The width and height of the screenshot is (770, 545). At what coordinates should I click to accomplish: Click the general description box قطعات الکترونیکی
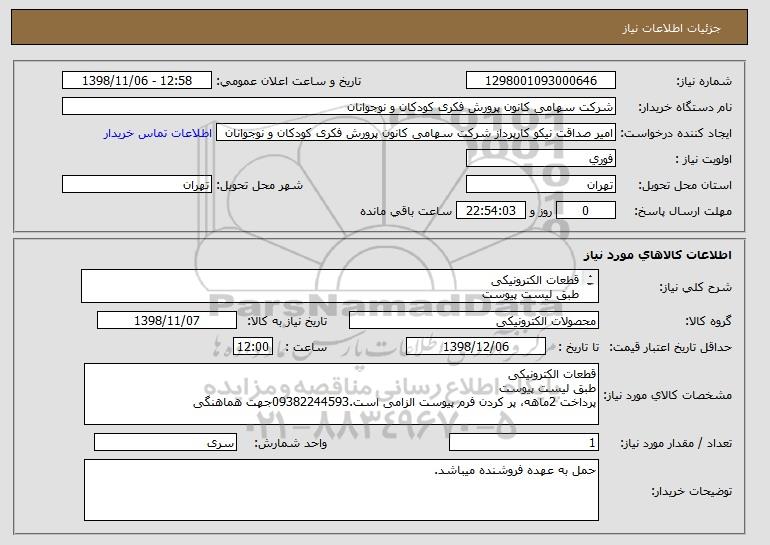pos(340,286)
